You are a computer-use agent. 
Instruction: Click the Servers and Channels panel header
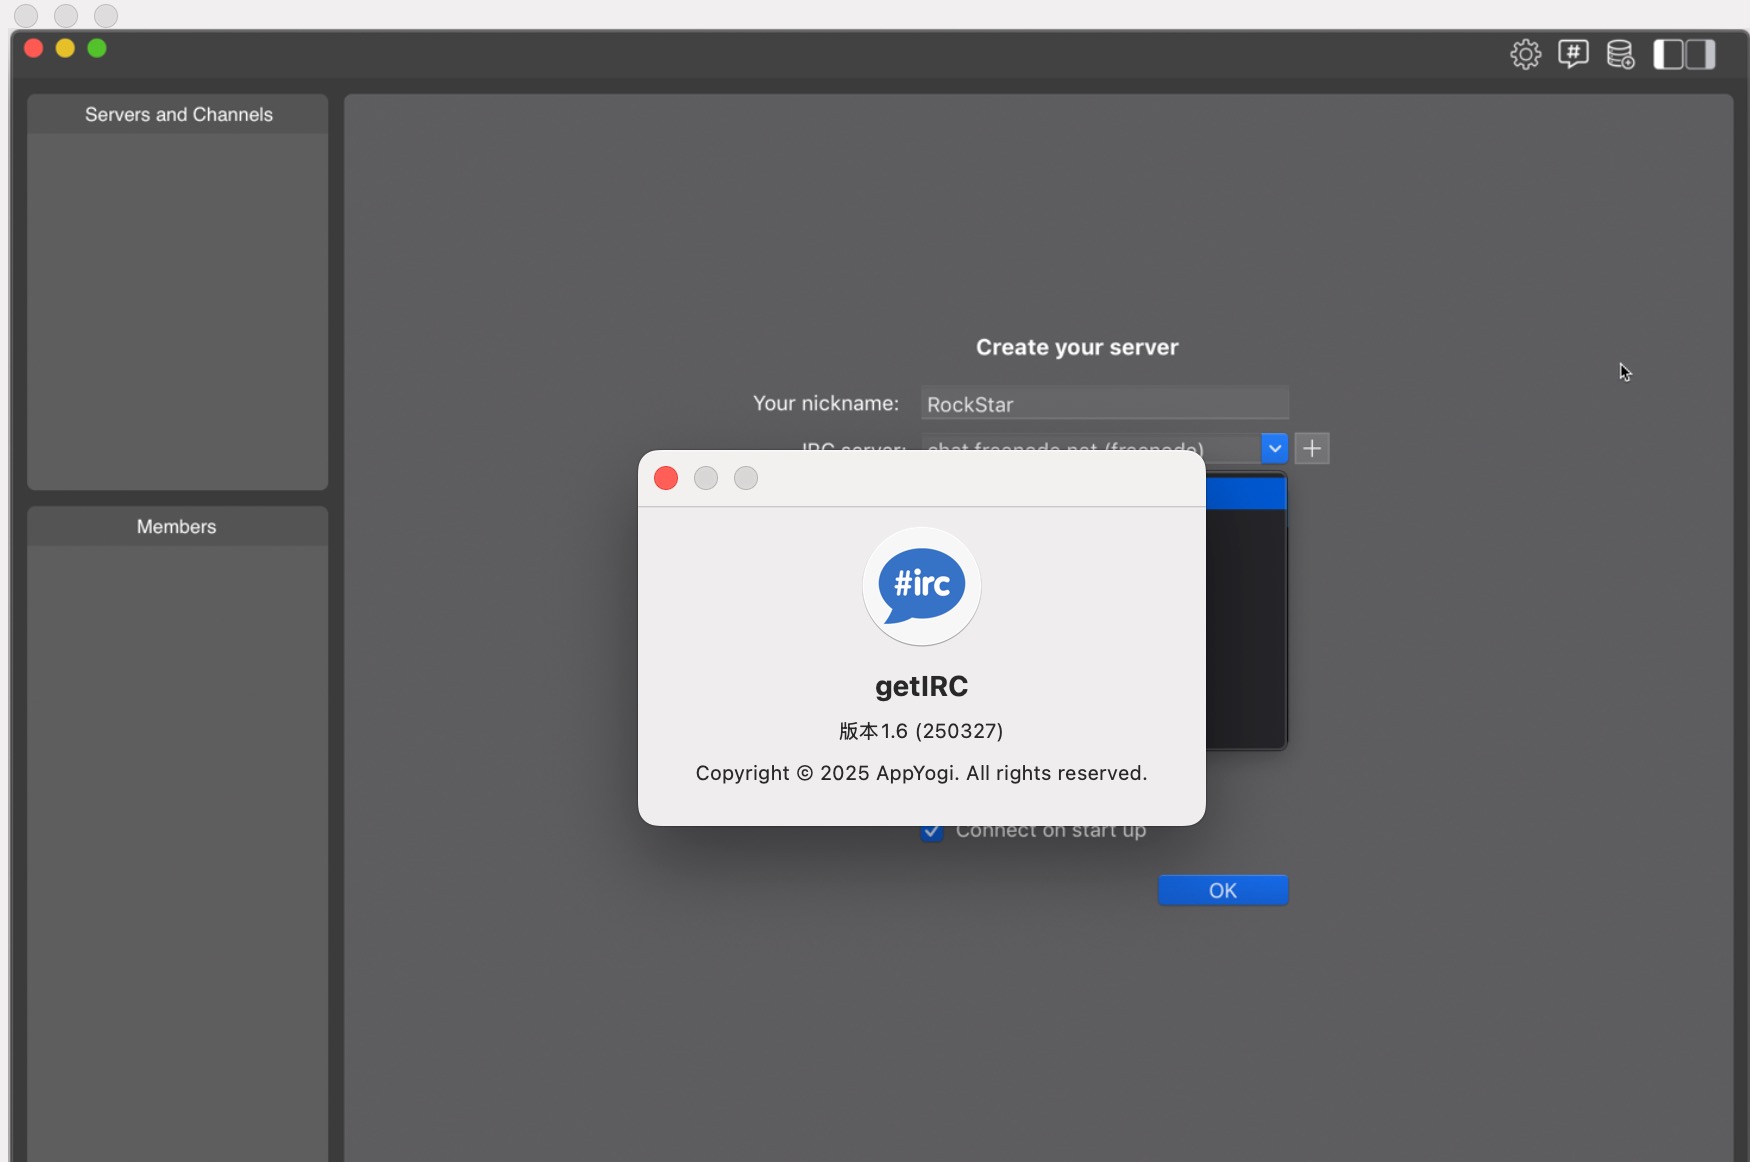(x=178, y=114)
